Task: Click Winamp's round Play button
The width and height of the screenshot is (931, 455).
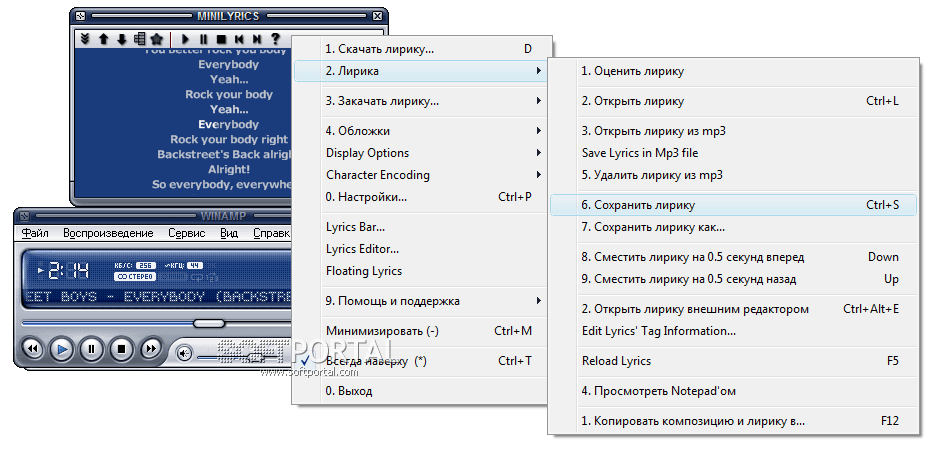Action: tap(62, 349)
